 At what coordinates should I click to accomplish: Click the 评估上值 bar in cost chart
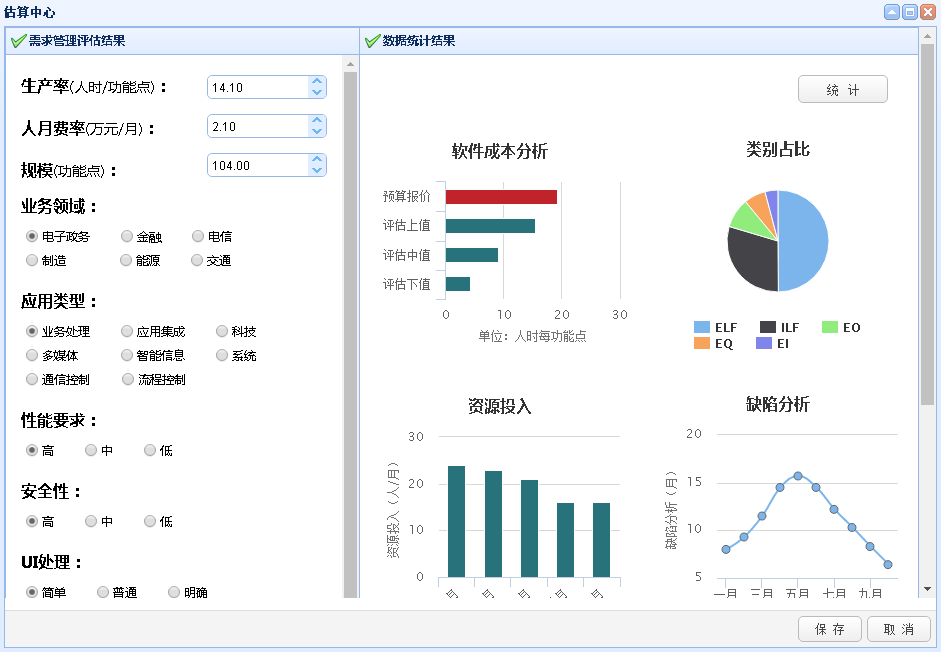490,226
